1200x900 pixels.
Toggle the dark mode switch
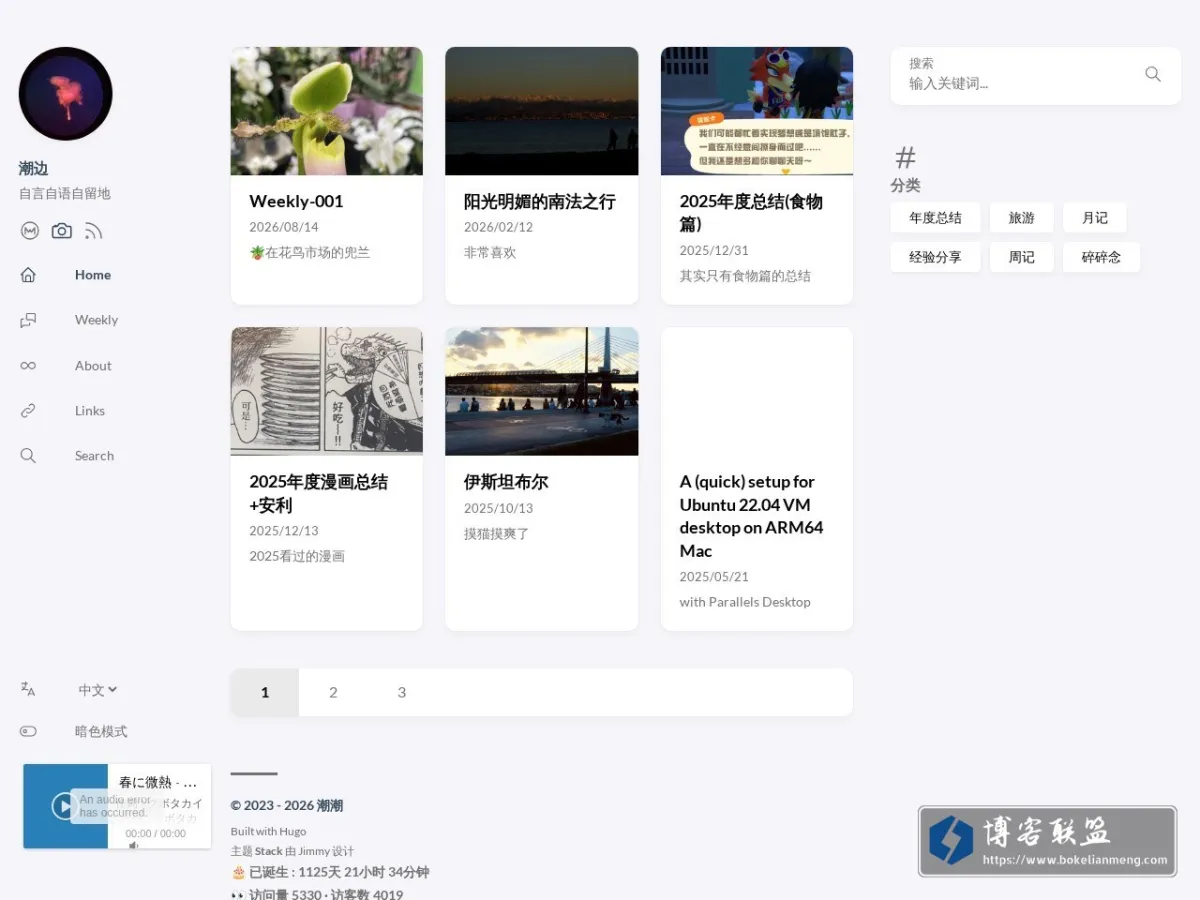coord(28,731)
